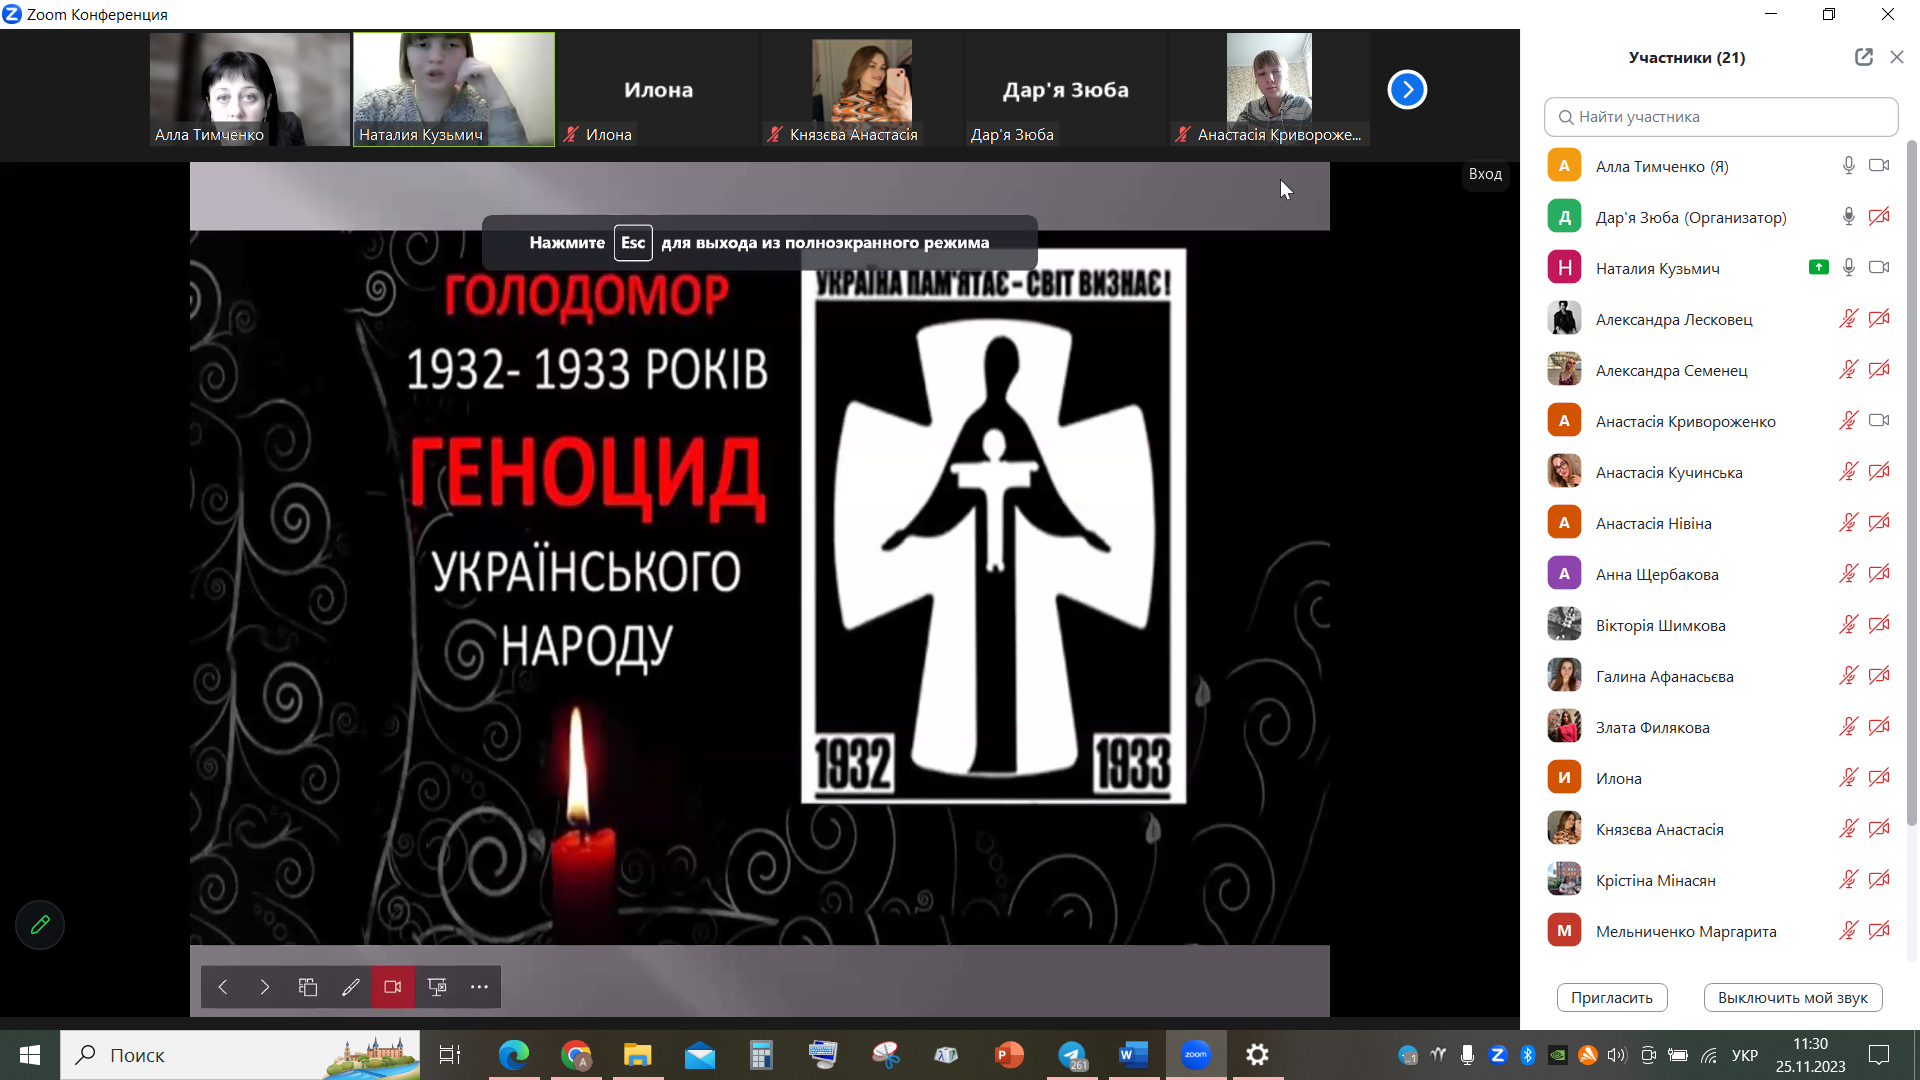The height and width of the screenshot is (1080, 1920).
Task: Go to previous slide arrow in presentation toolbar
Action: point(223,987)
